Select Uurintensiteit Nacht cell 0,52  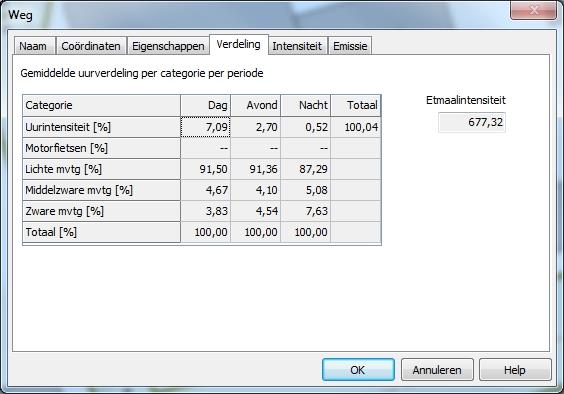(x=306, y=127)
